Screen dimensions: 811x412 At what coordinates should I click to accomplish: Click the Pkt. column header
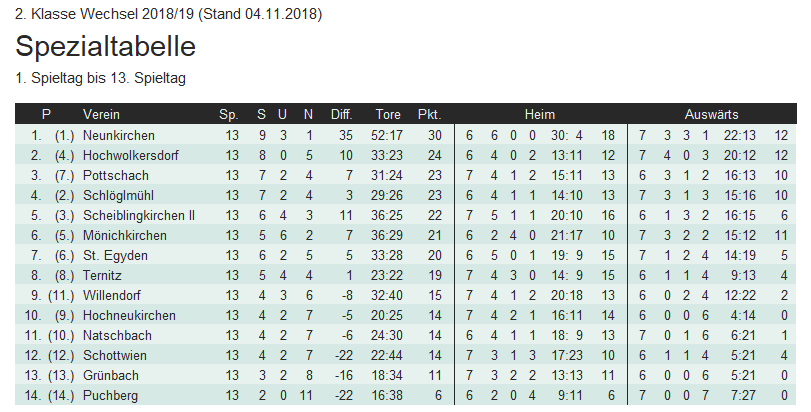[x=429, y=114]
